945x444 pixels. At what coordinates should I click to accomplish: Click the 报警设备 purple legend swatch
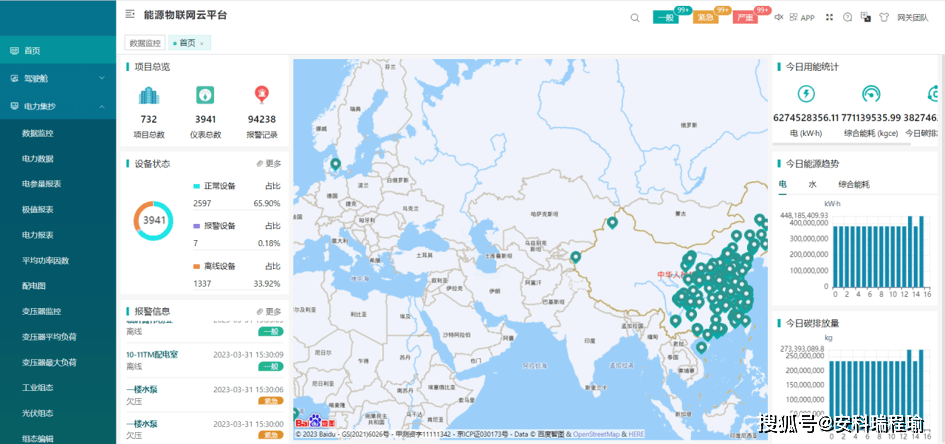[196, 226]
